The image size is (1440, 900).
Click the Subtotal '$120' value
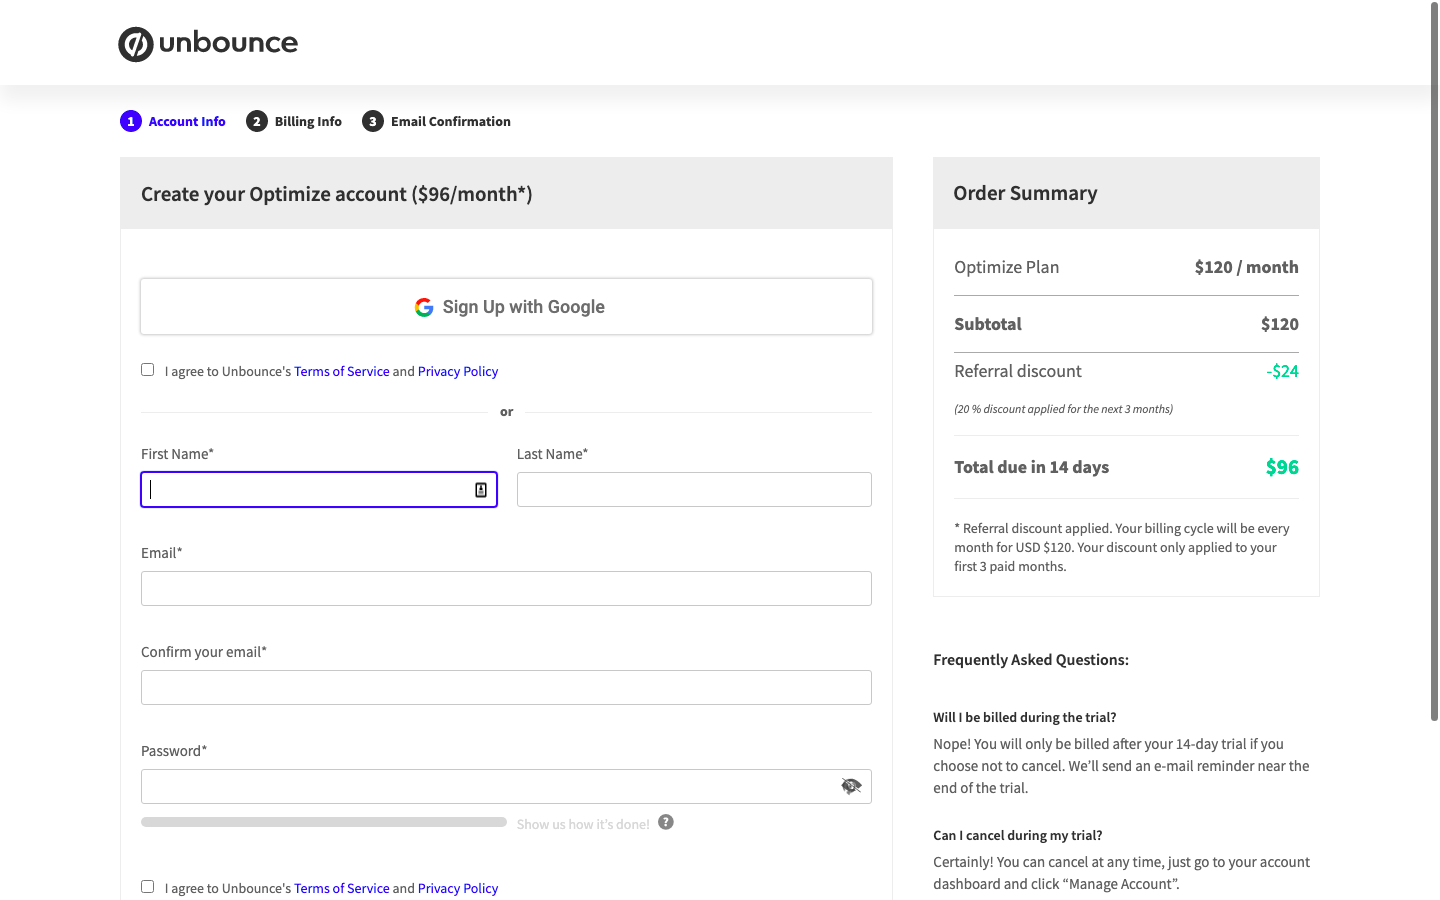pos(1280,324)
